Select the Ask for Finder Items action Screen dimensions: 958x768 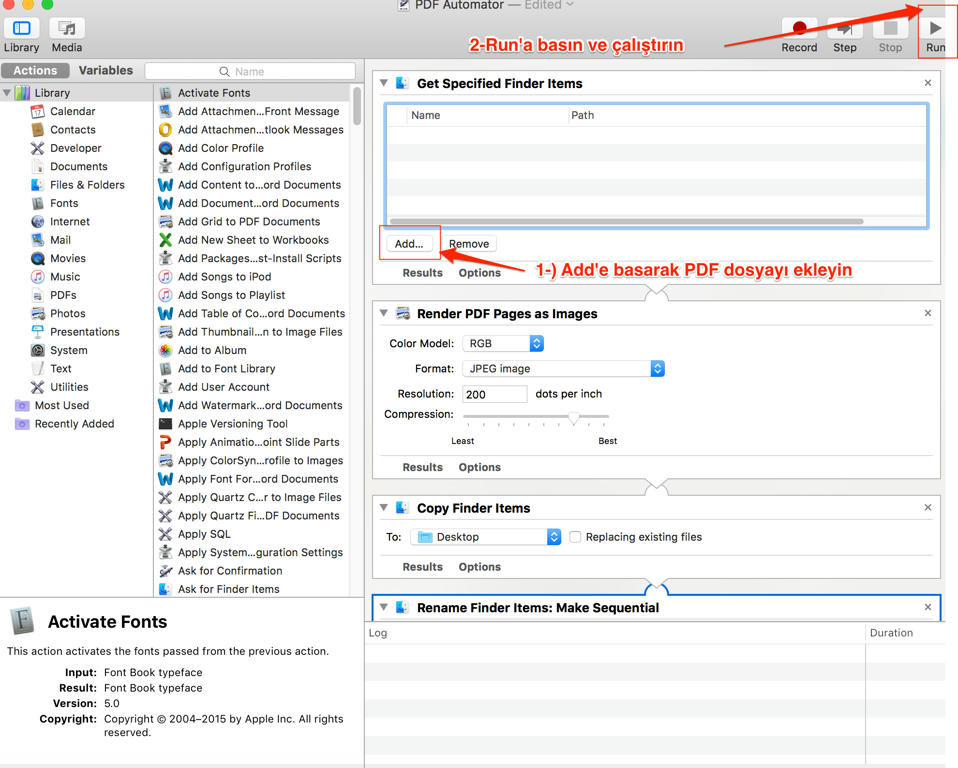(229, 589)
